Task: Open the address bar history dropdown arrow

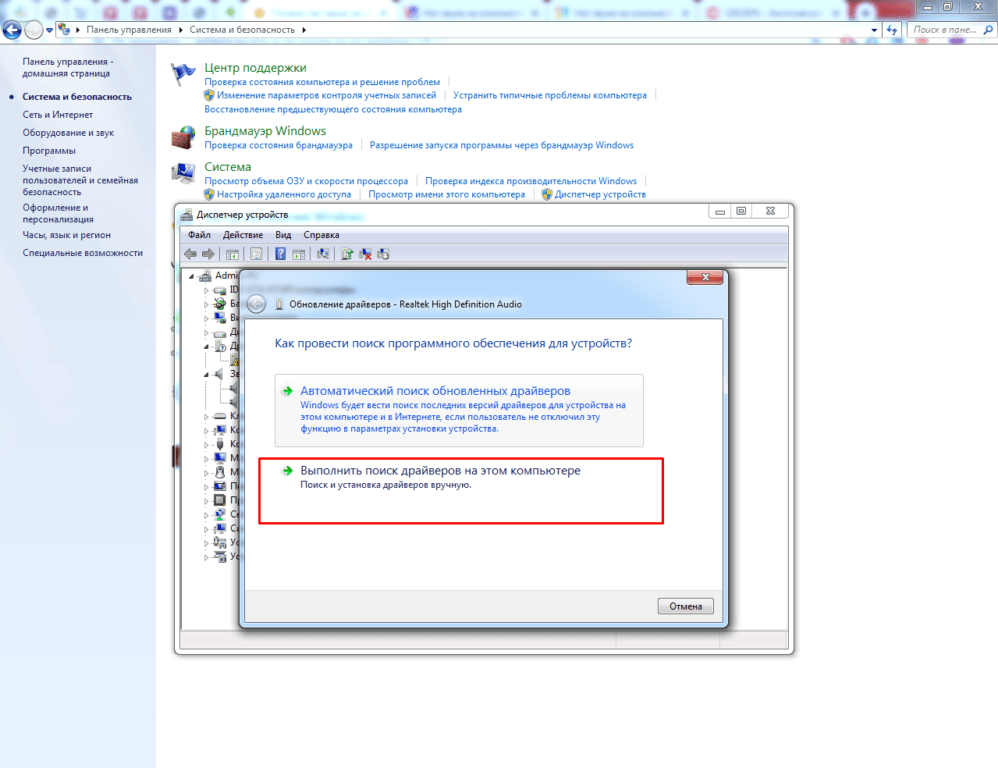Action: coord(874,30)
